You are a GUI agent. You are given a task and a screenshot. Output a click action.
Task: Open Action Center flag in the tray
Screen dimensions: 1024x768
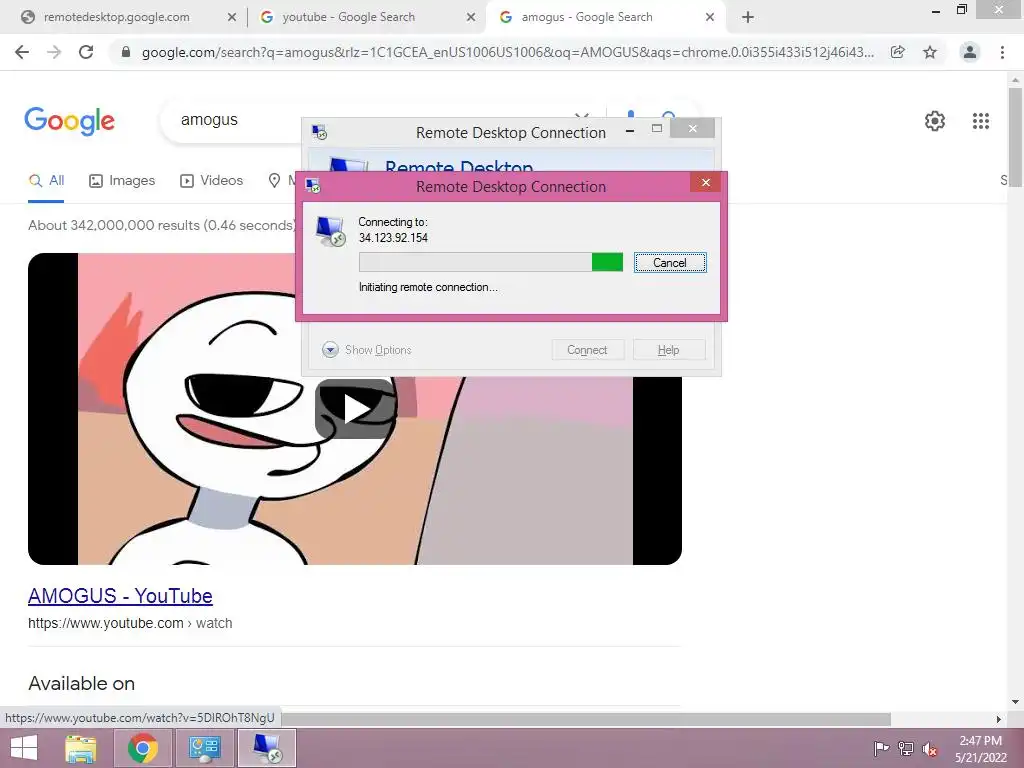(x=881, y=748)
